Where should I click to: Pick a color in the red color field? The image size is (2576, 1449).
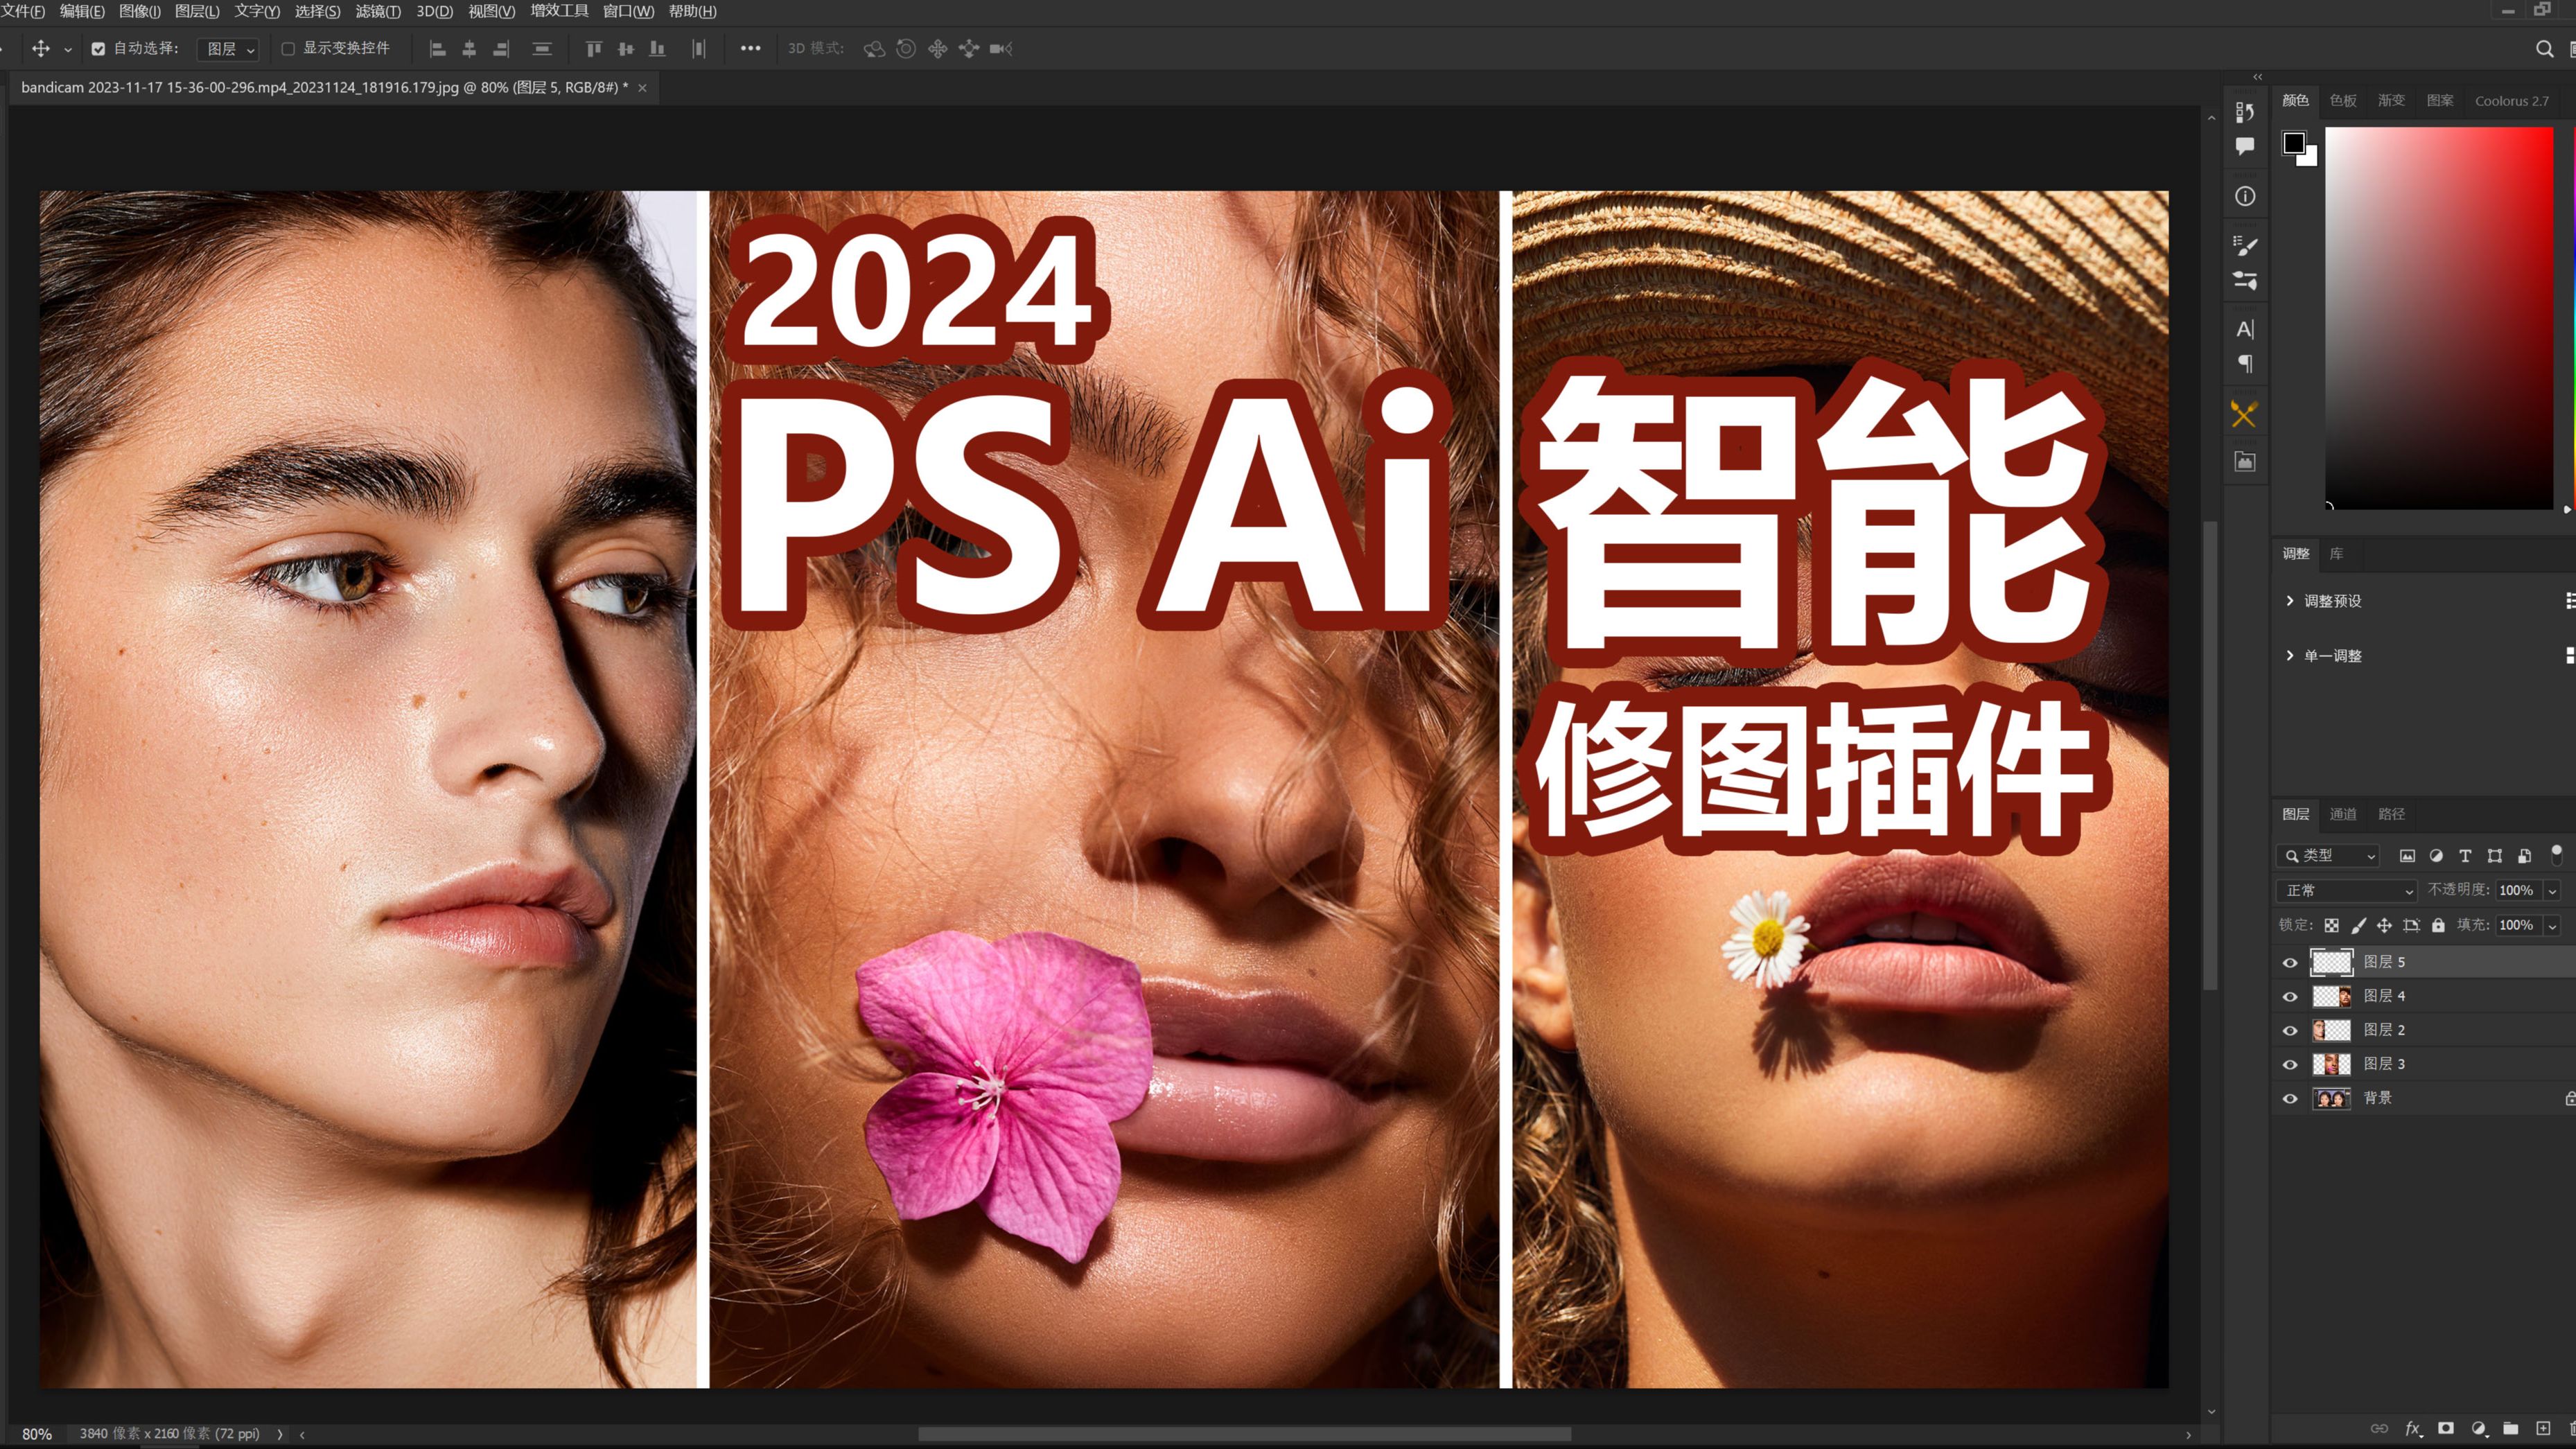coord(2438,318)
